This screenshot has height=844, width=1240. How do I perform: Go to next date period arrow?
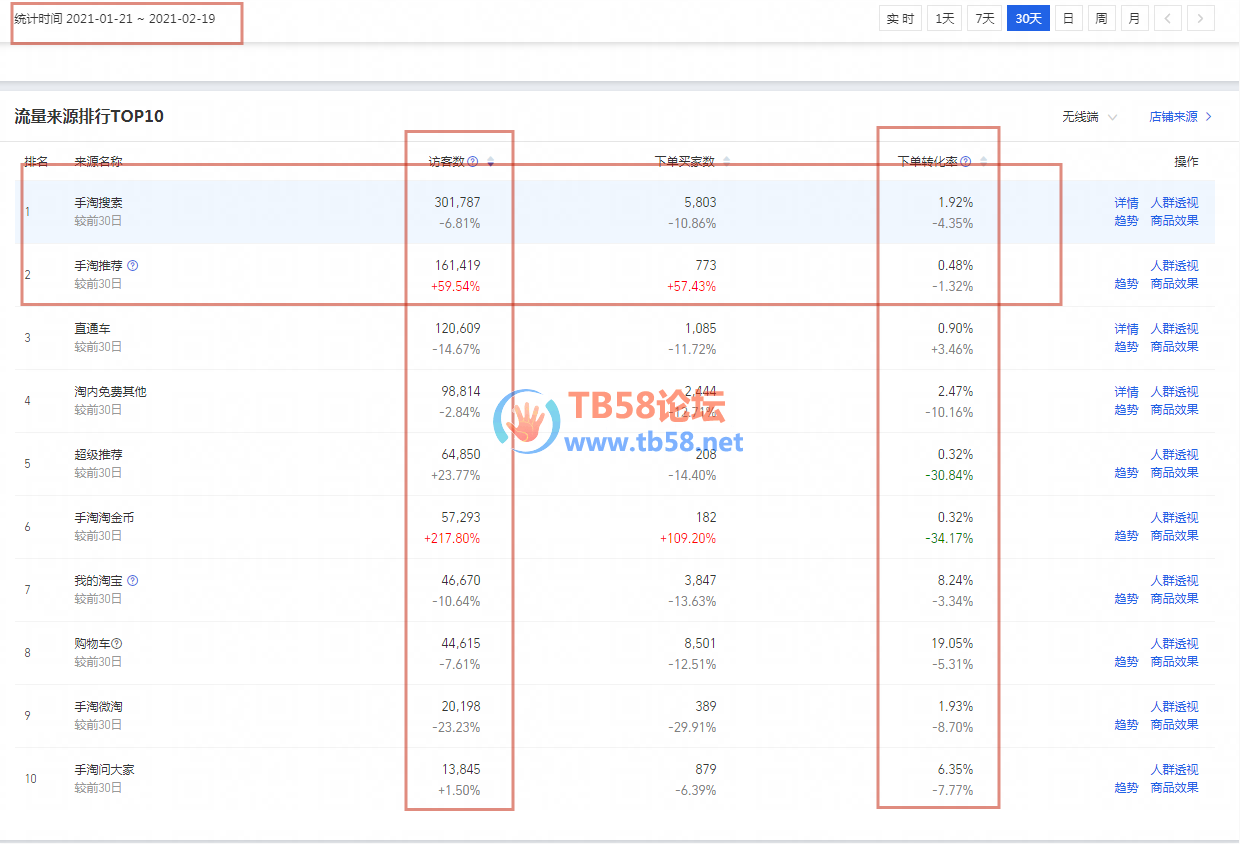(x=1201, y=18)
